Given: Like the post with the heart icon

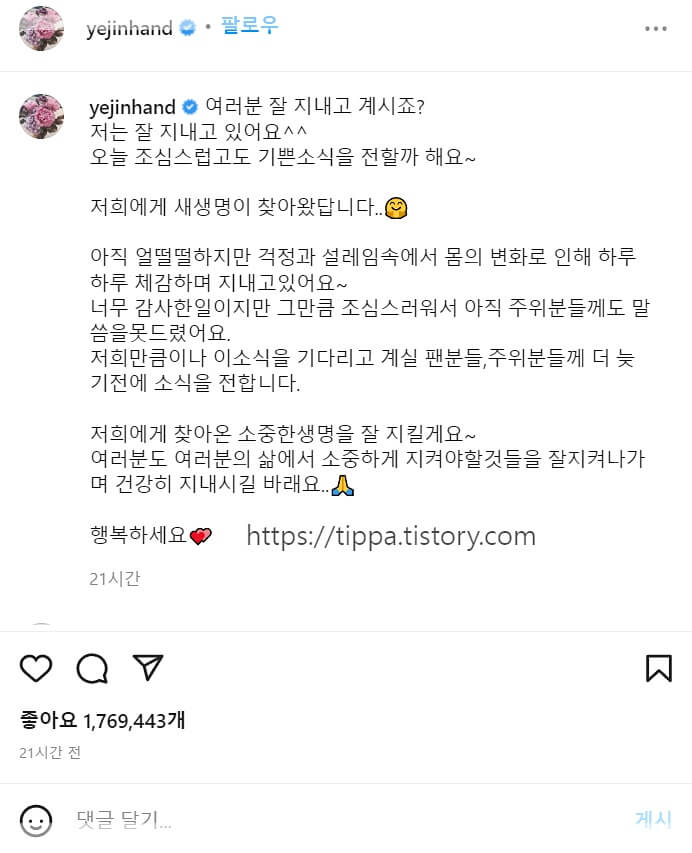Looking at the screenshot, I should point(36,668).
